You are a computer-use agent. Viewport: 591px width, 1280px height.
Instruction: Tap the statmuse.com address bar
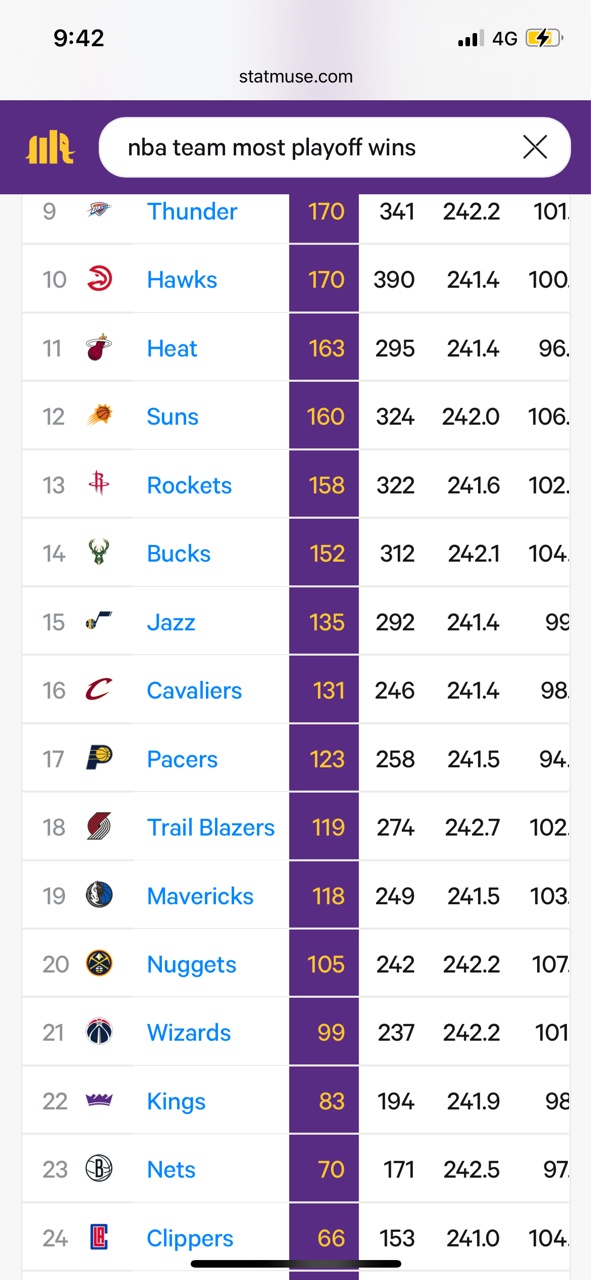point(296,76)
